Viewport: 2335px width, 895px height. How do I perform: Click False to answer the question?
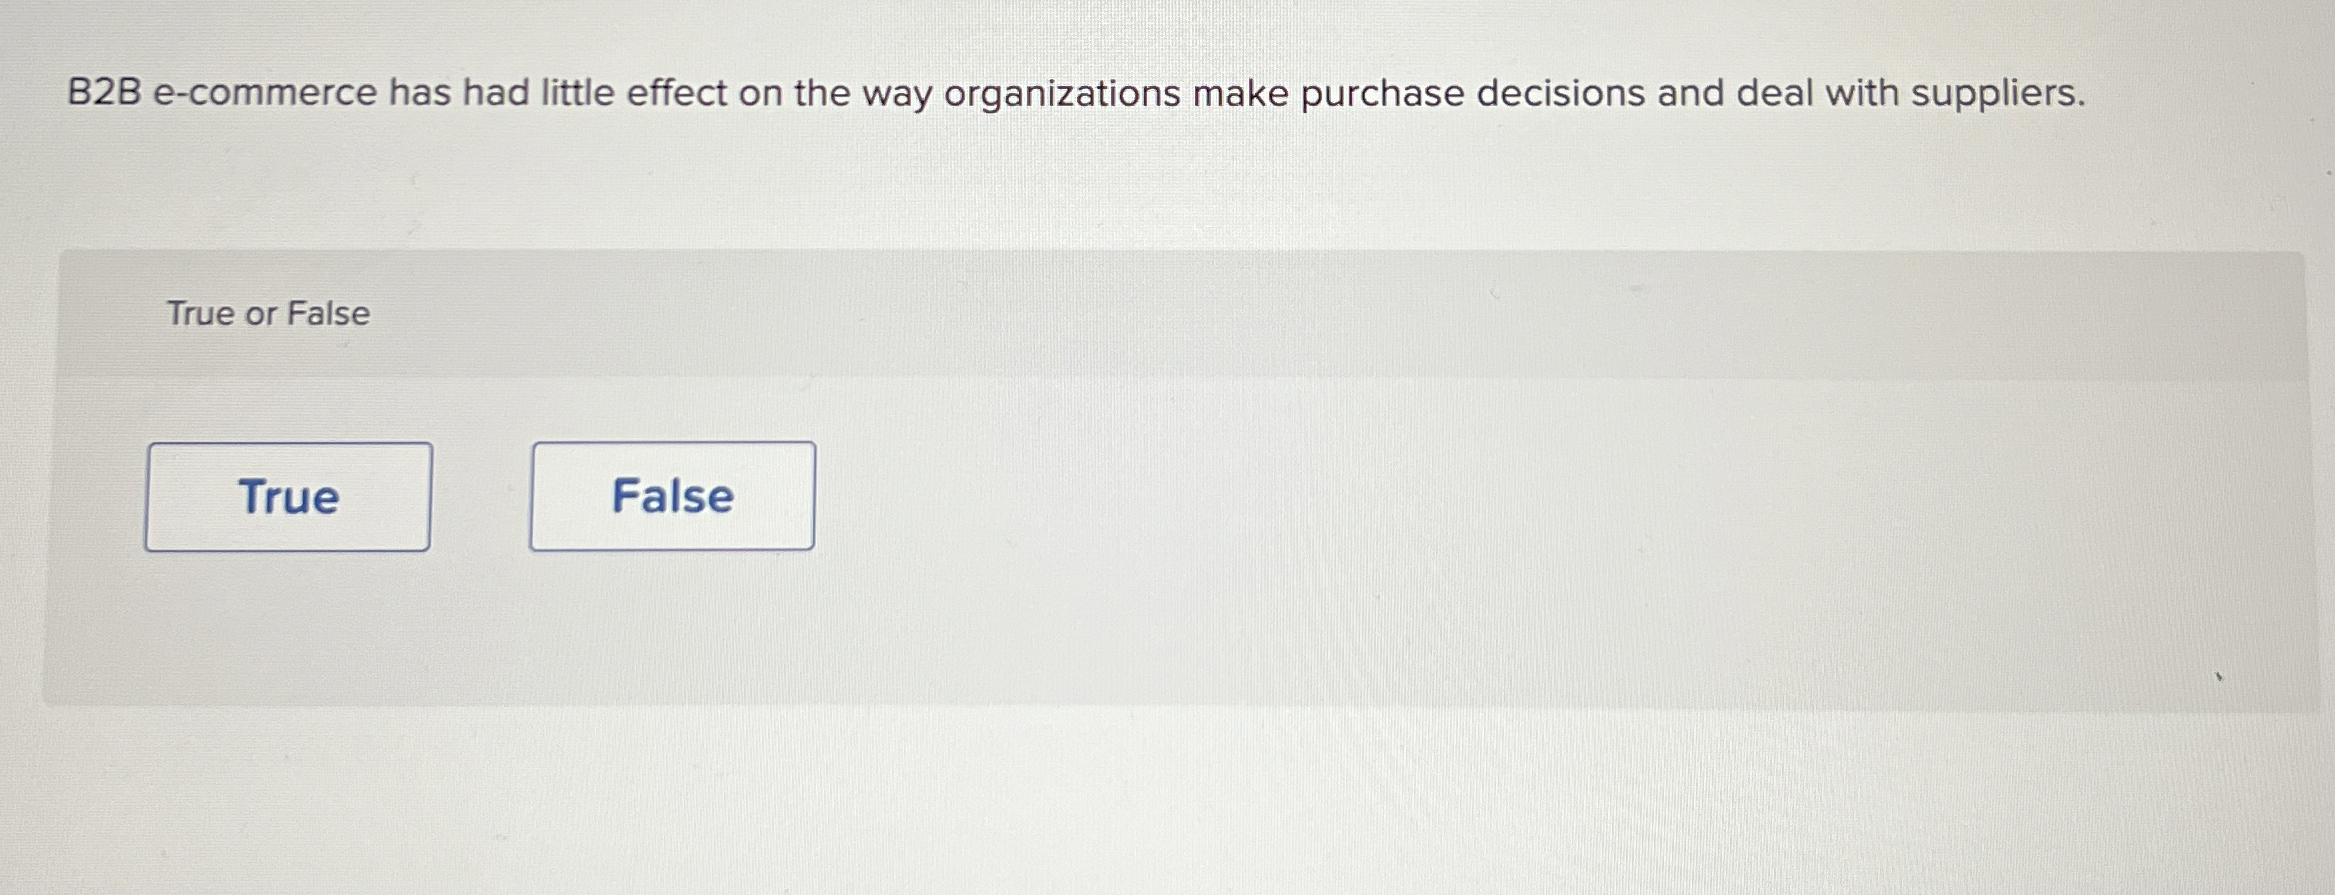coord(671,496)
